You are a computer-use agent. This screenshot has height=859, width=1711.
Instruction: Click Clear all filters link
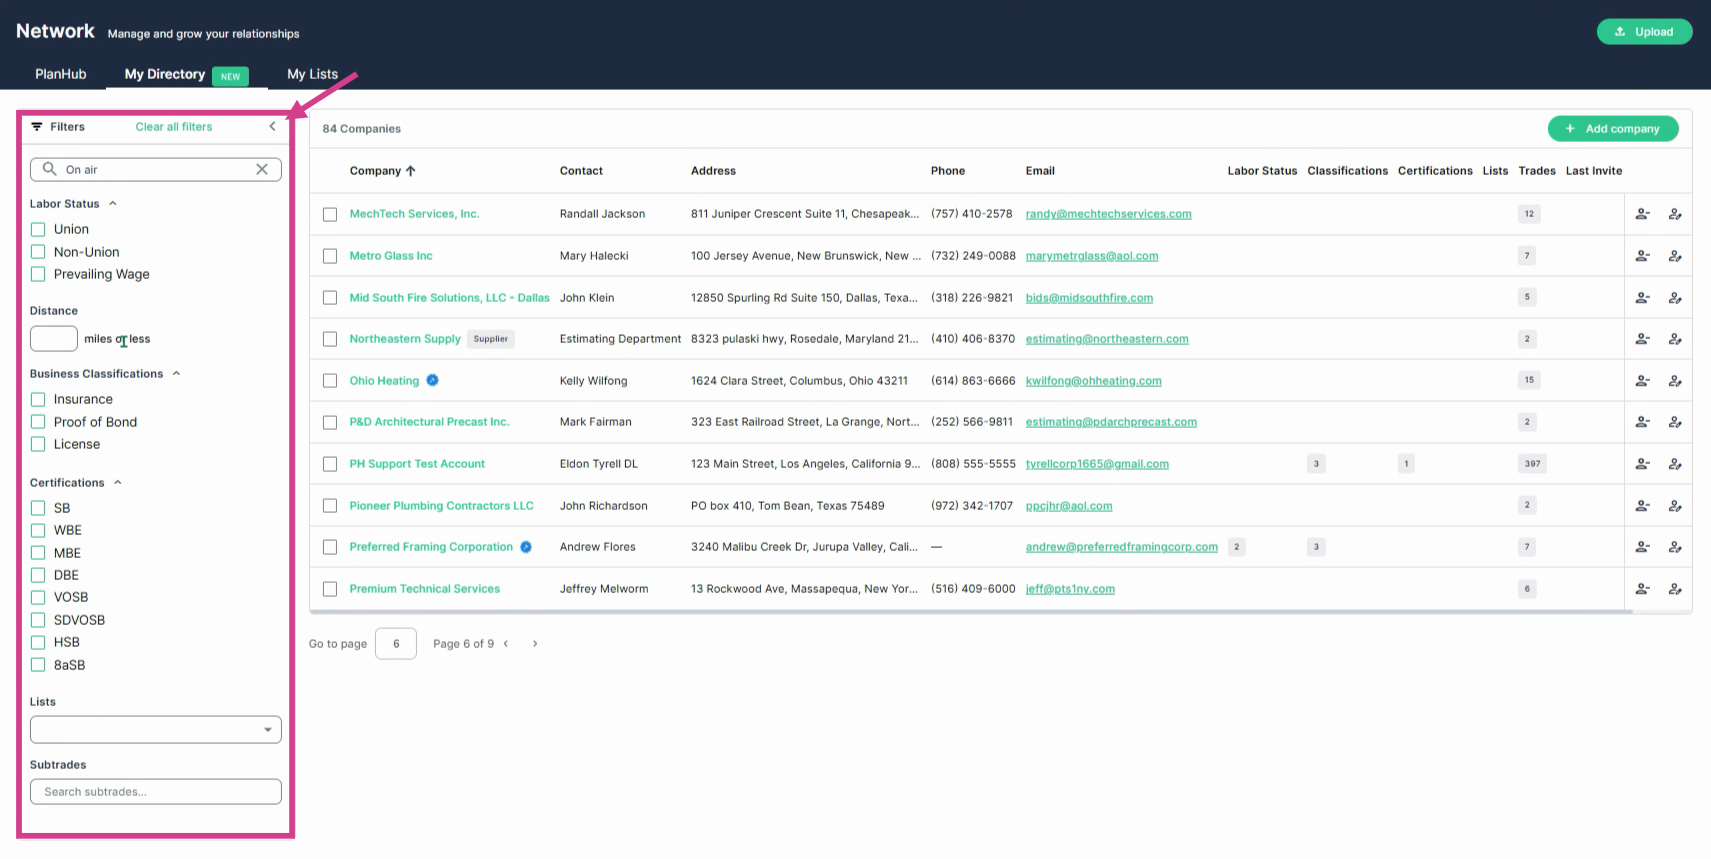(x=174, y=127)
